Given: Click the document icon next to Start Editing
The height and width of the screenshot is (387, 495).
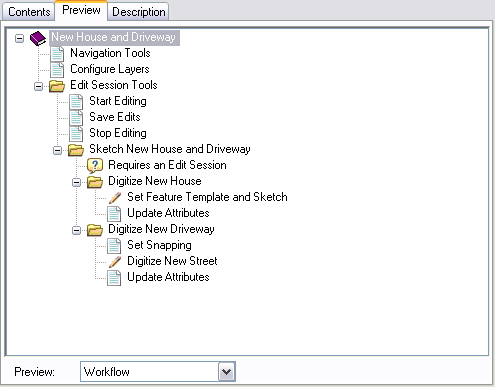Looking at the screenshot, I should point(76,101).
